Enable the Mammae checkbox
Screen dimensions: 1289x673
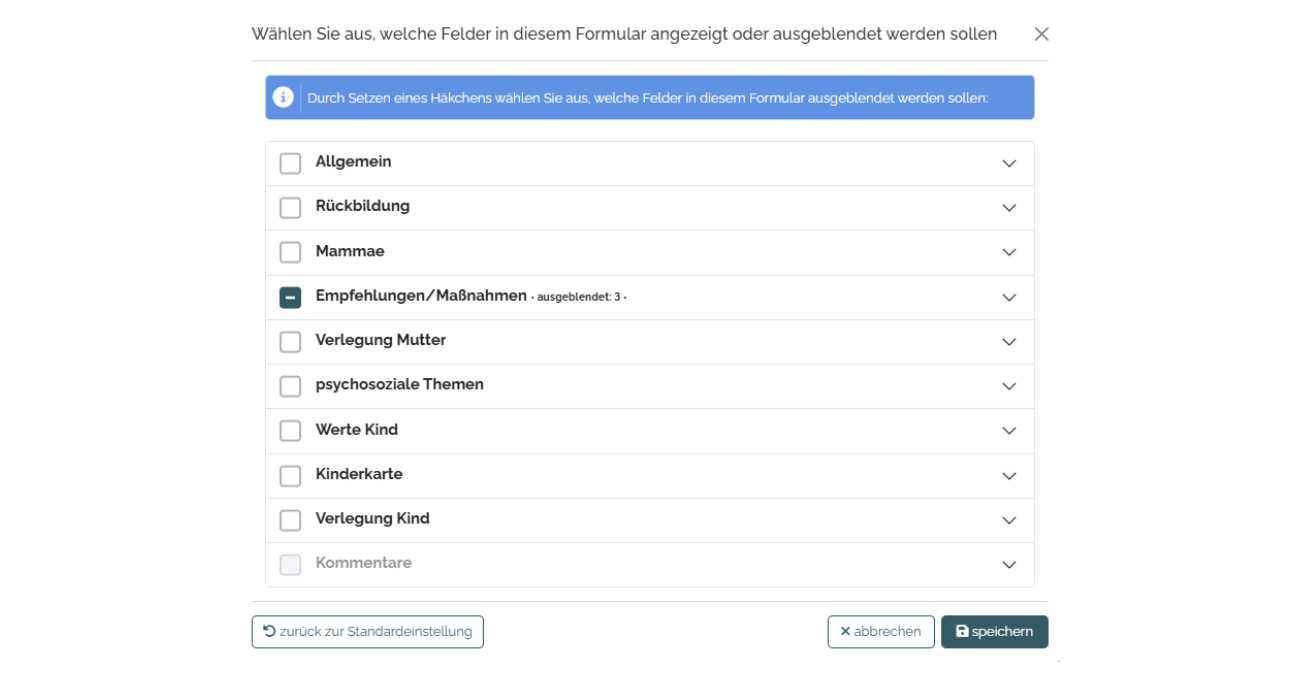(x=290, y=252)
